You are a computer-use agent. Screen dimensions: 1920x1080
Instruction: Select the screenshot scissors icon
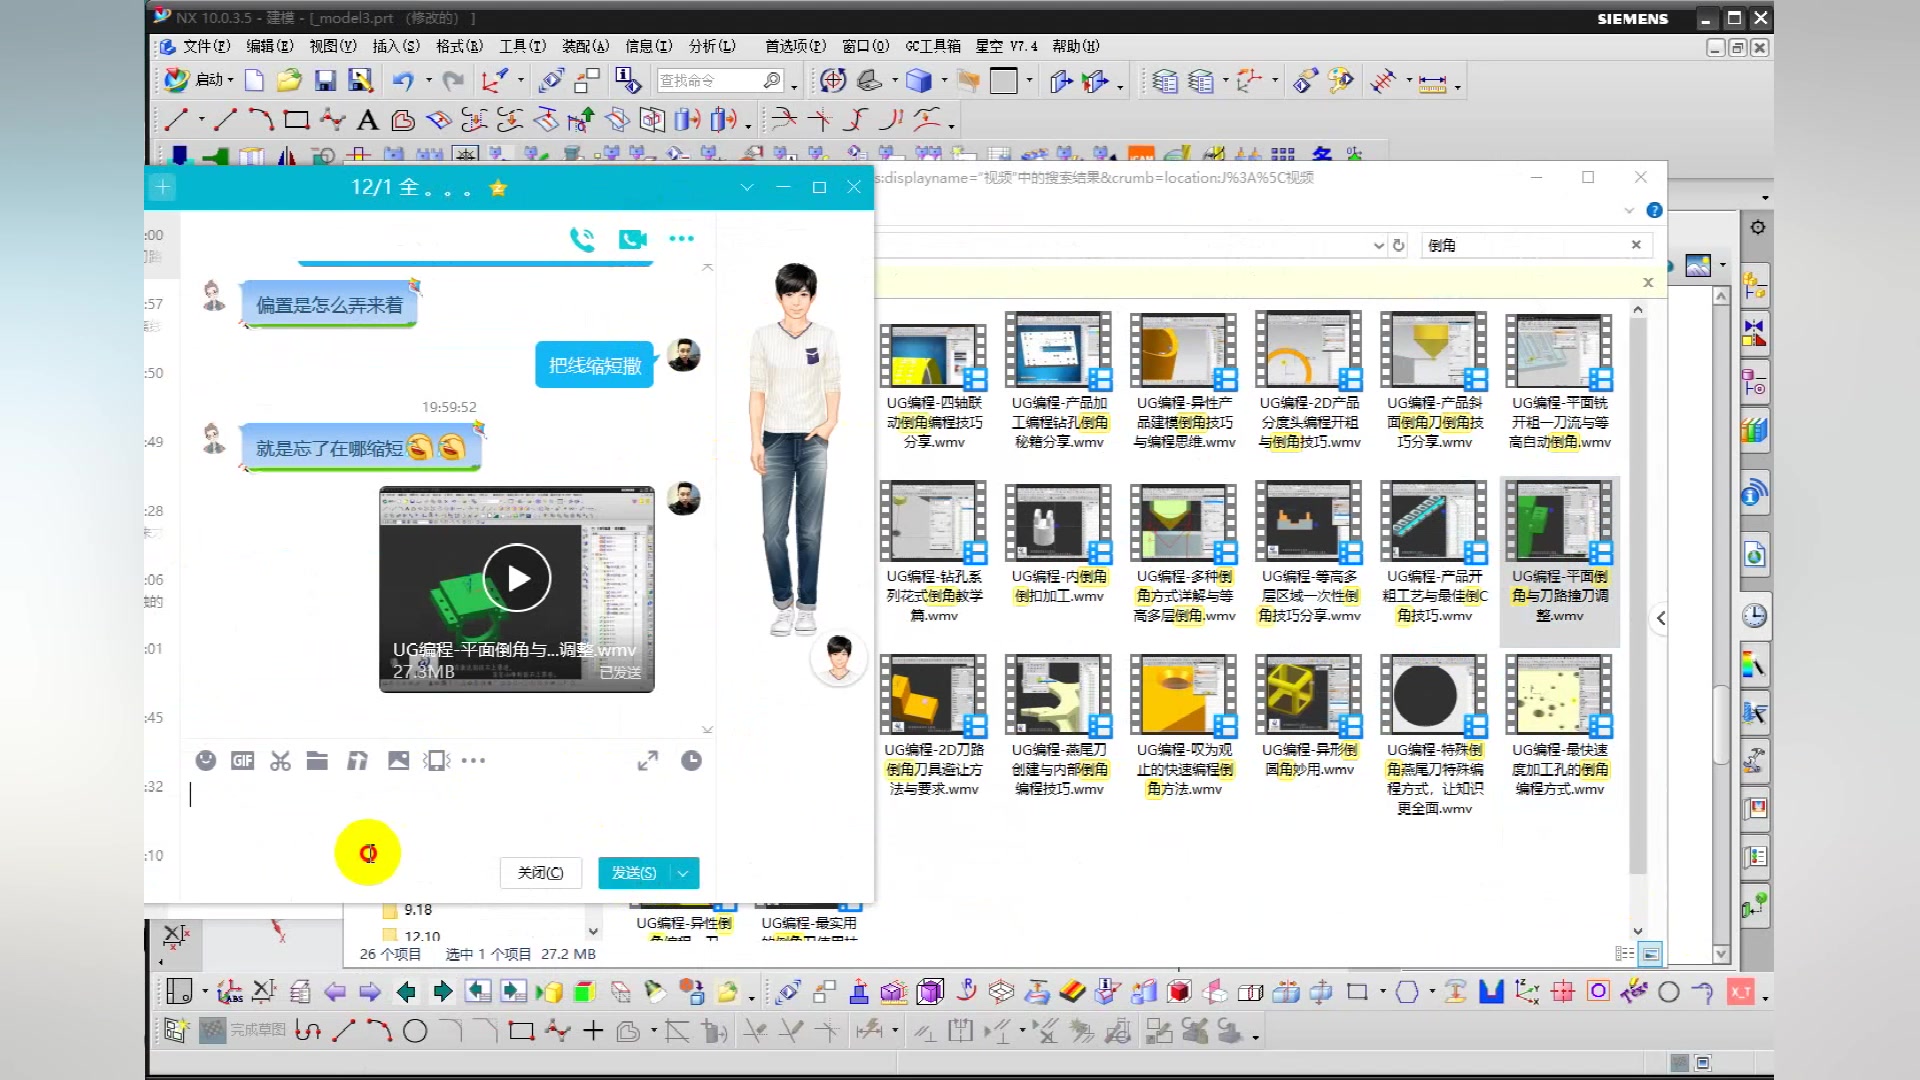[280, 761]
